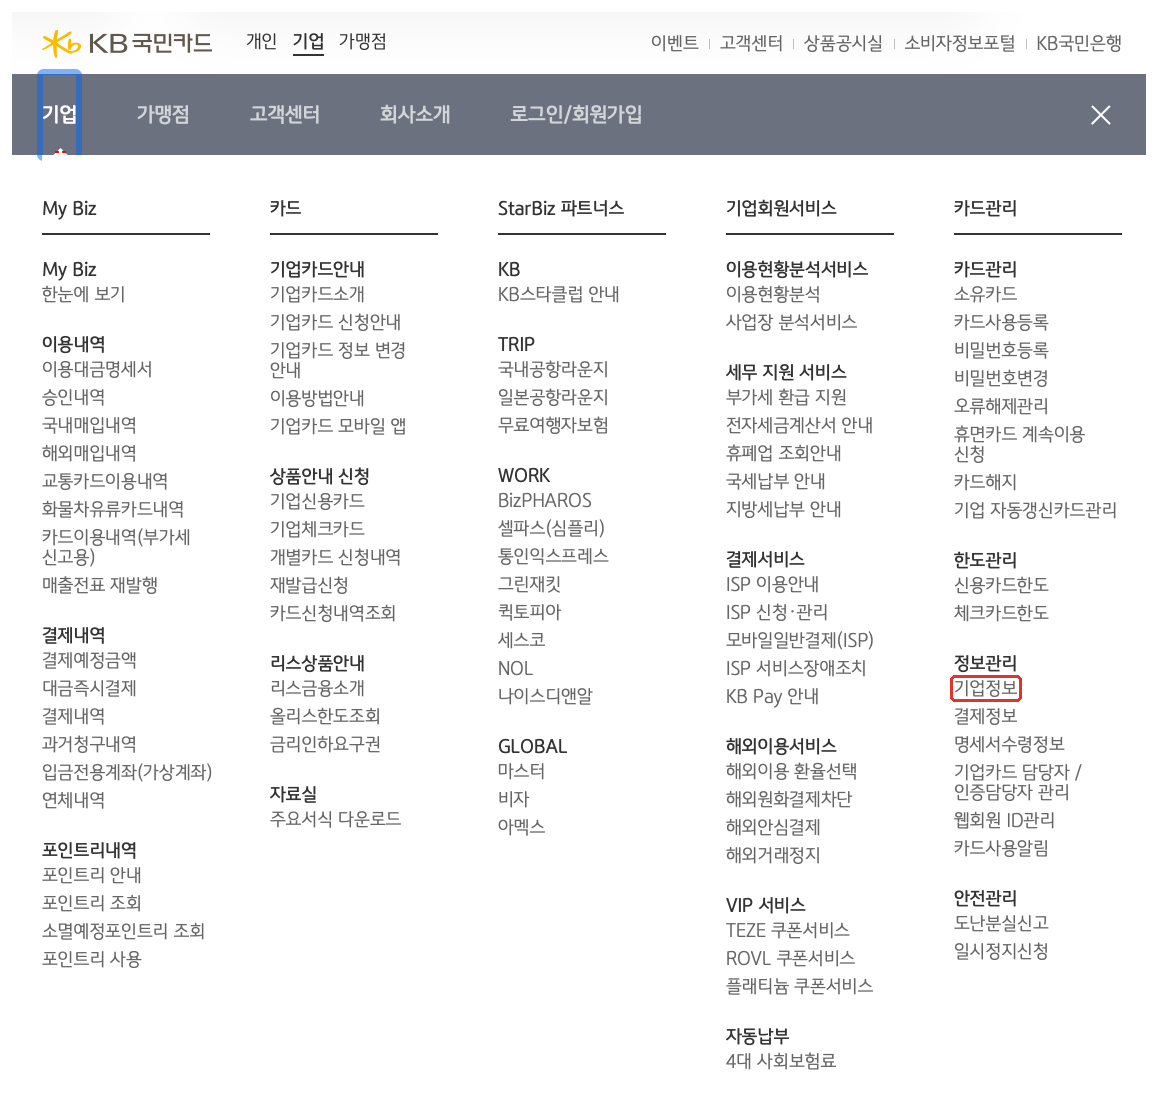1158x1104 pixels.
Task: Open 이용현황분석 link
Action: (x=773, y=295)
